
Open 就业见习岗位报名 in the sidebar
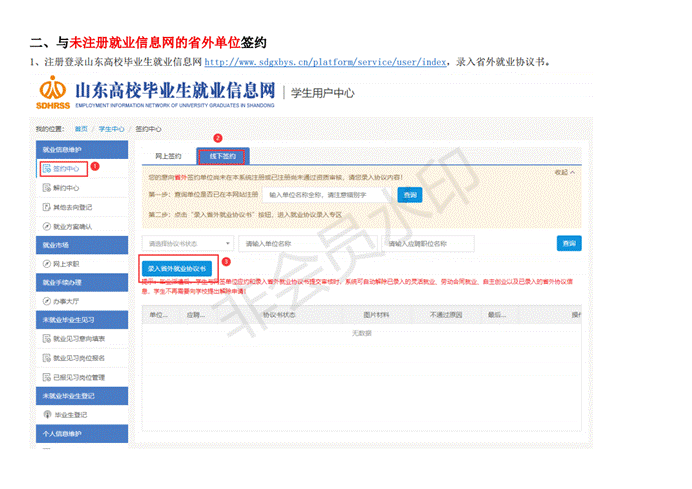pos(79,358)
